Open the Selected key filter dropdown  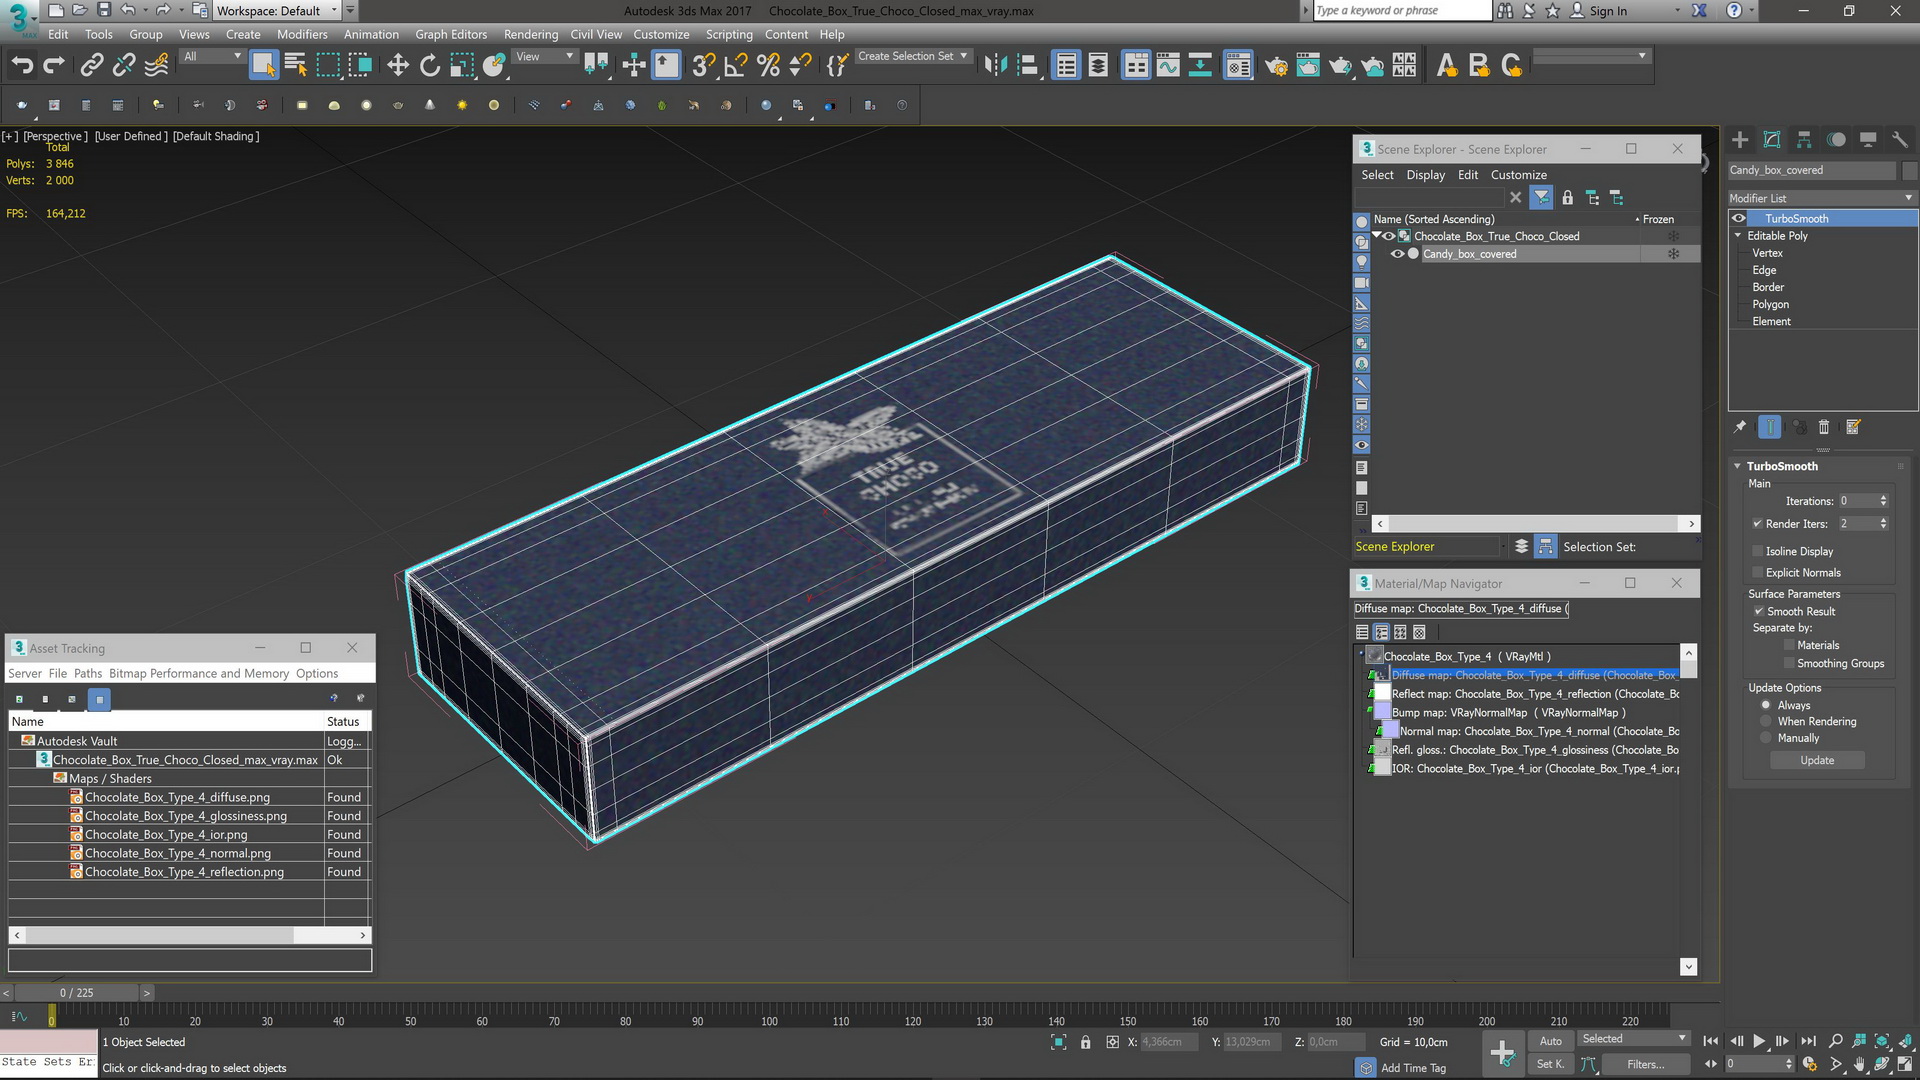click(1633, 1039)
